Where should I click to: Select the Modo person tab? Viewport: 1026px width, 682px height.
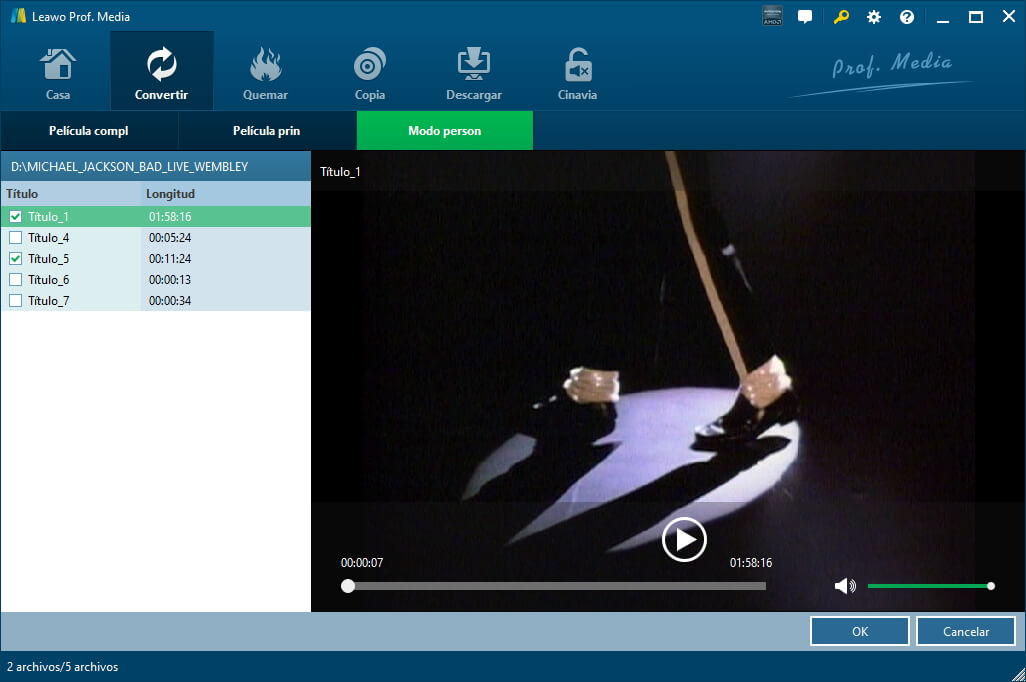[445, 131]
